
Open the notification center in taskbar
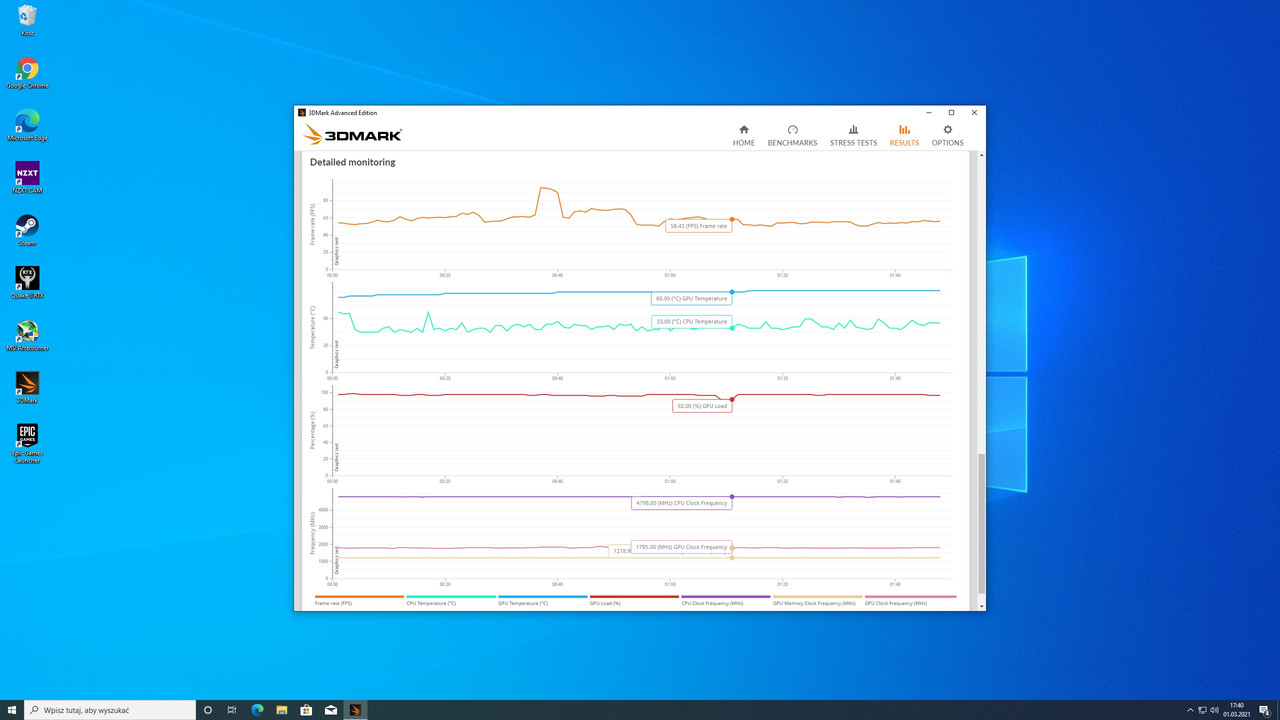1264,710
